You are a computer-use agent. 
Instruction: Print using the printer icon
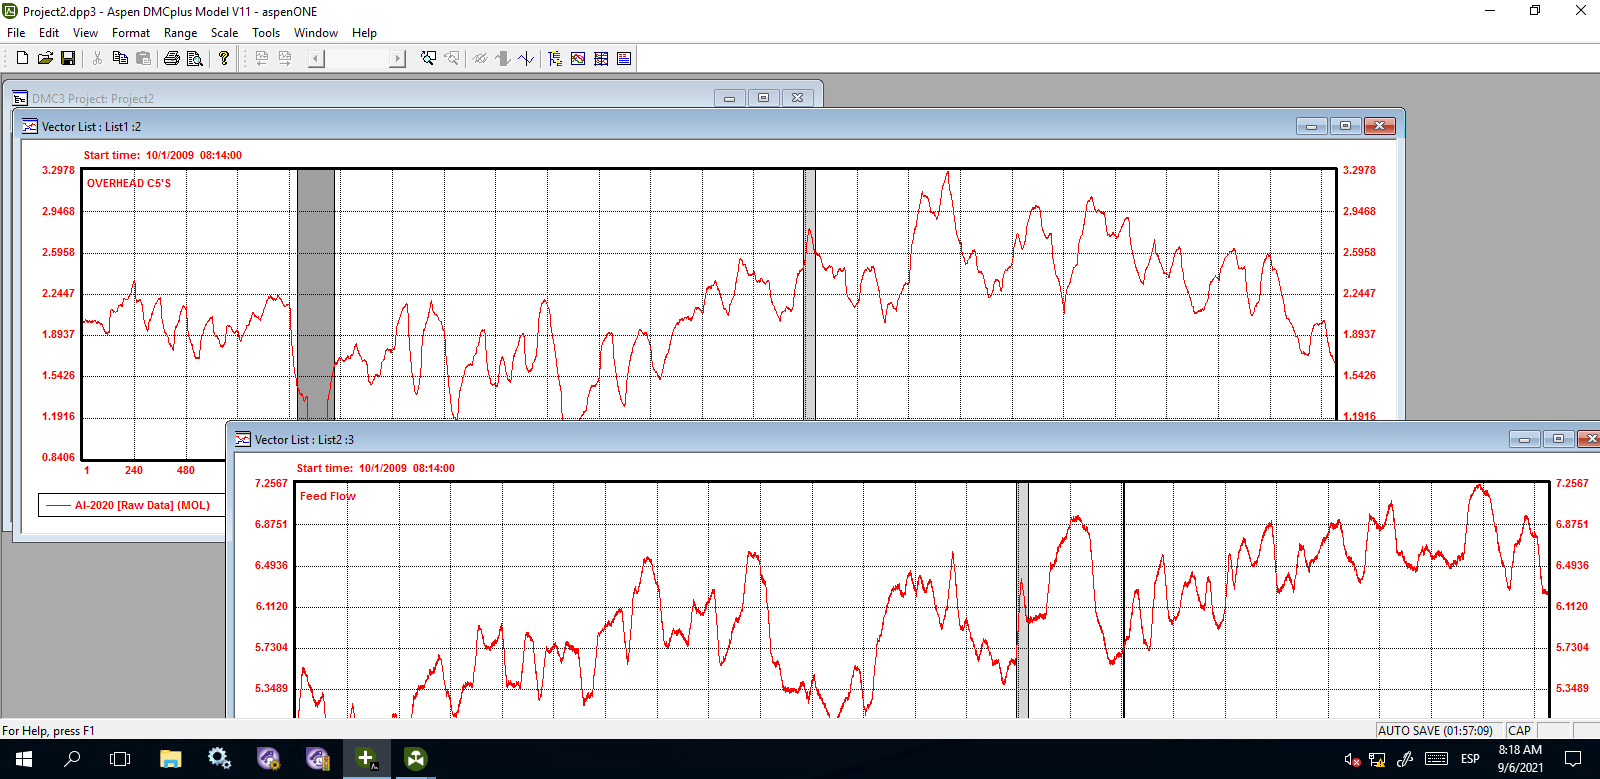click(172, 59)
